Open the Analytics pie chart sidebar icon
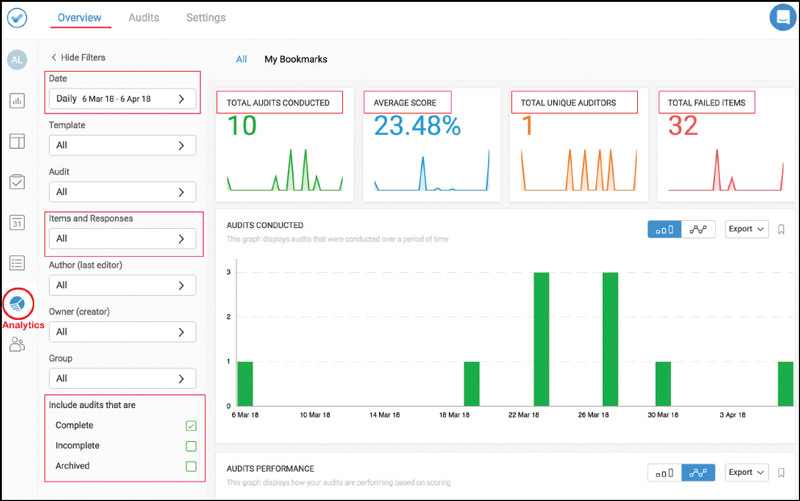The height and width of the screenshot is (501, 800). (x=17, y=303)
